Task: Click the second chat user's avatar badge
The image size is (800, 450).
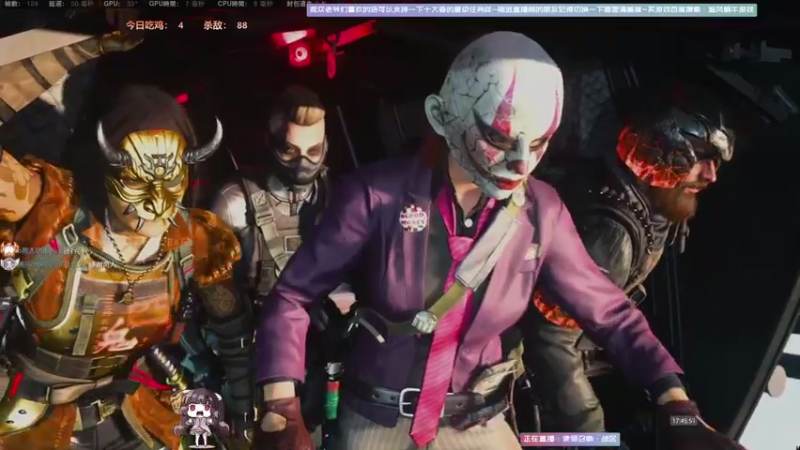Action: 9,264
